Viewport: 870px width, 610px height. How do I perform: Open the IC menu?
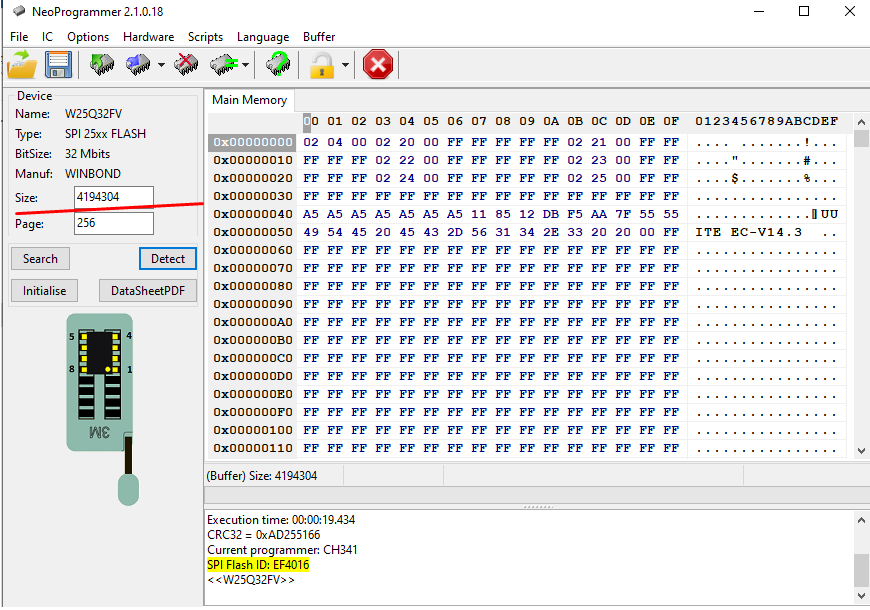[47, 37]
